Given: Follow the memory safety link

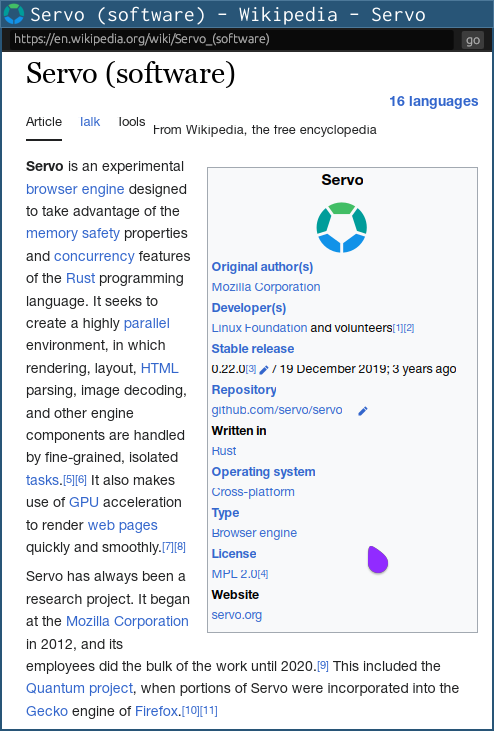Looking at the screenshot, I should [73, 233].
